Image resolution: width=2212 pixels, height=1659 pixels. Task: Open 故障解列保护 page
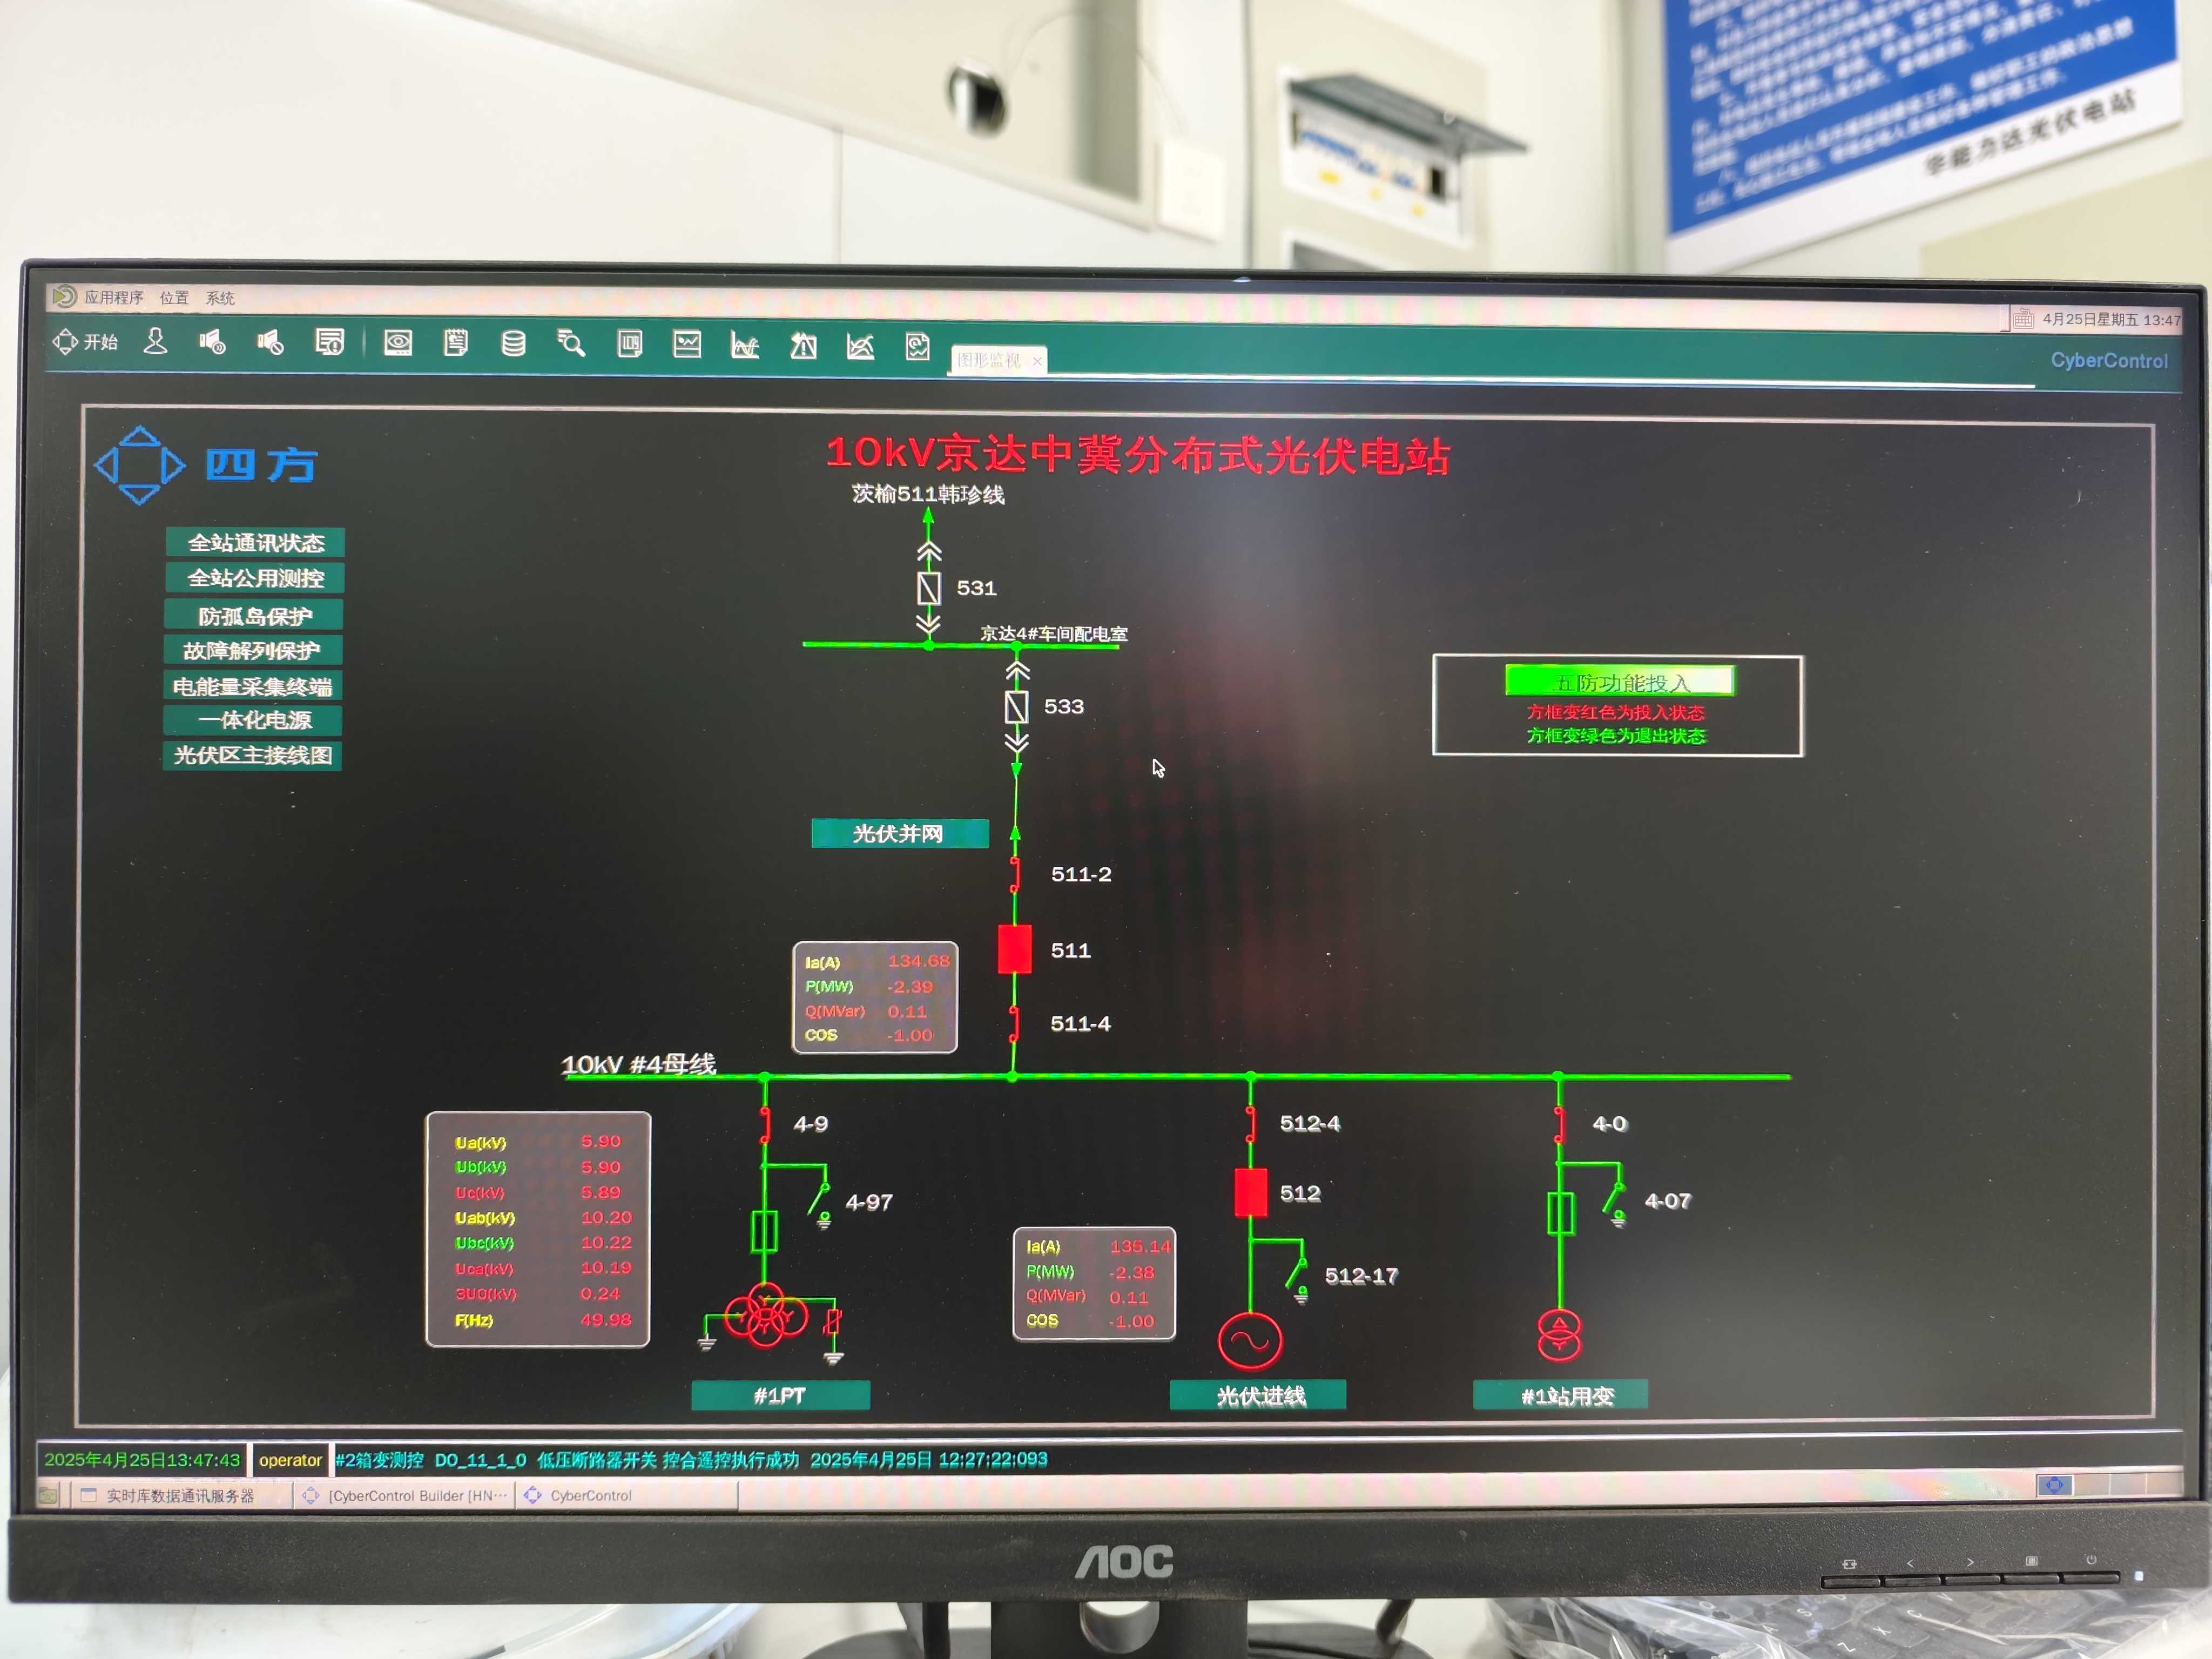253,651
